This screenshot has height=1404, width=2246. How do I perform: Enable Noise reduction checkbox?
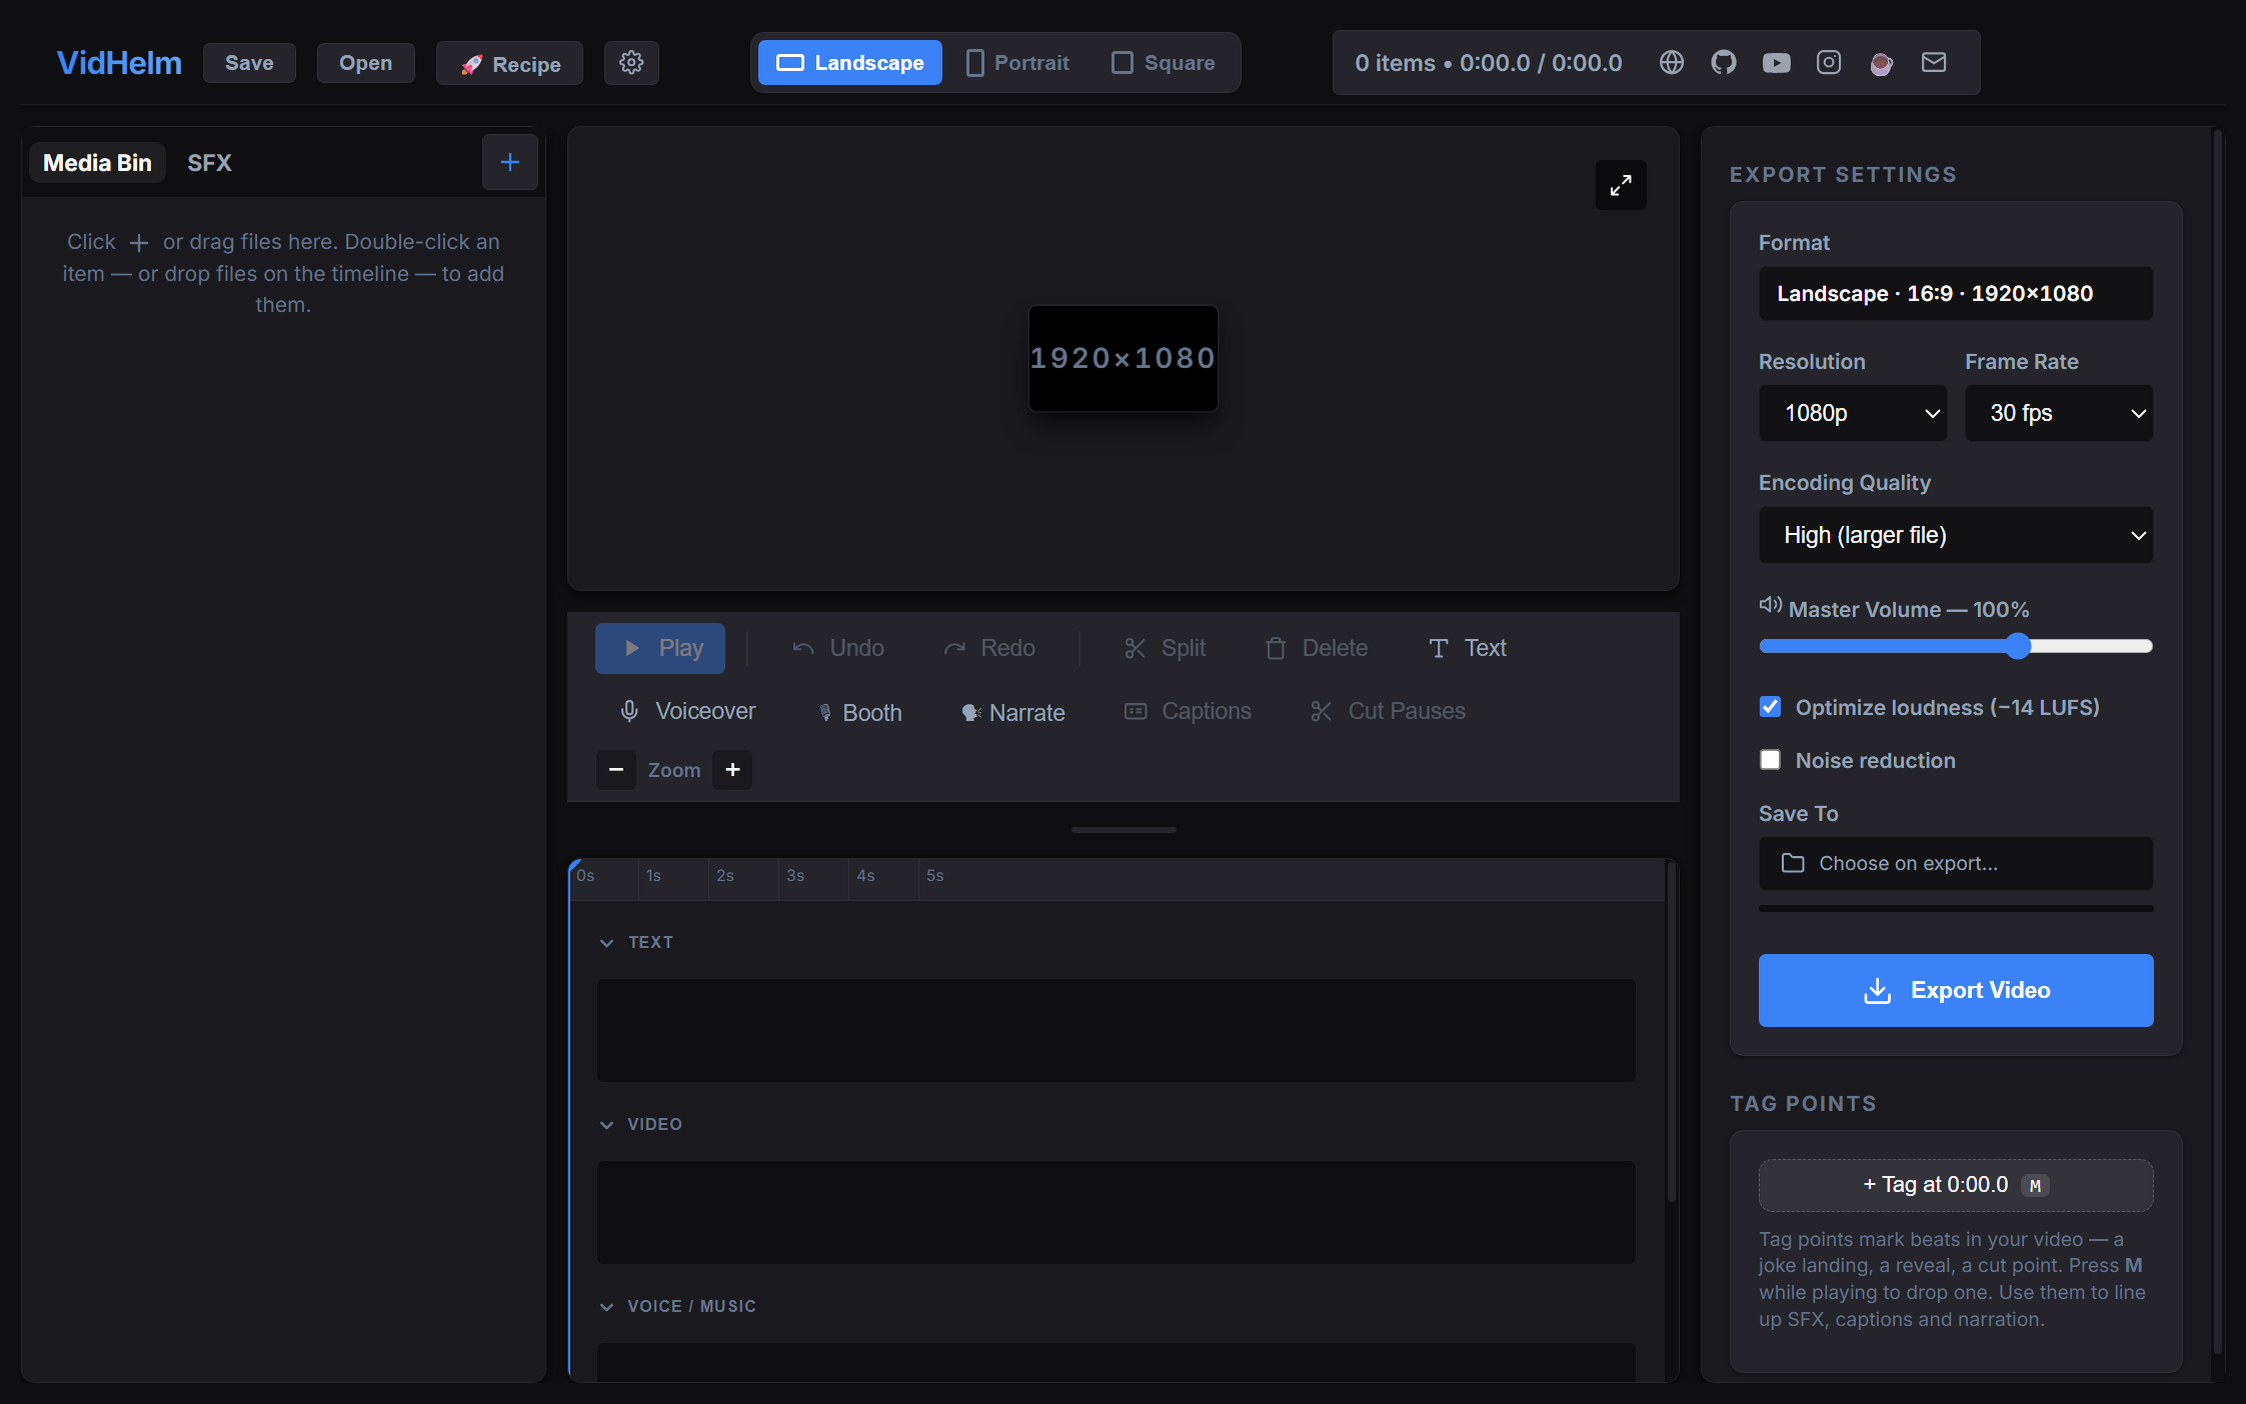1770,760
